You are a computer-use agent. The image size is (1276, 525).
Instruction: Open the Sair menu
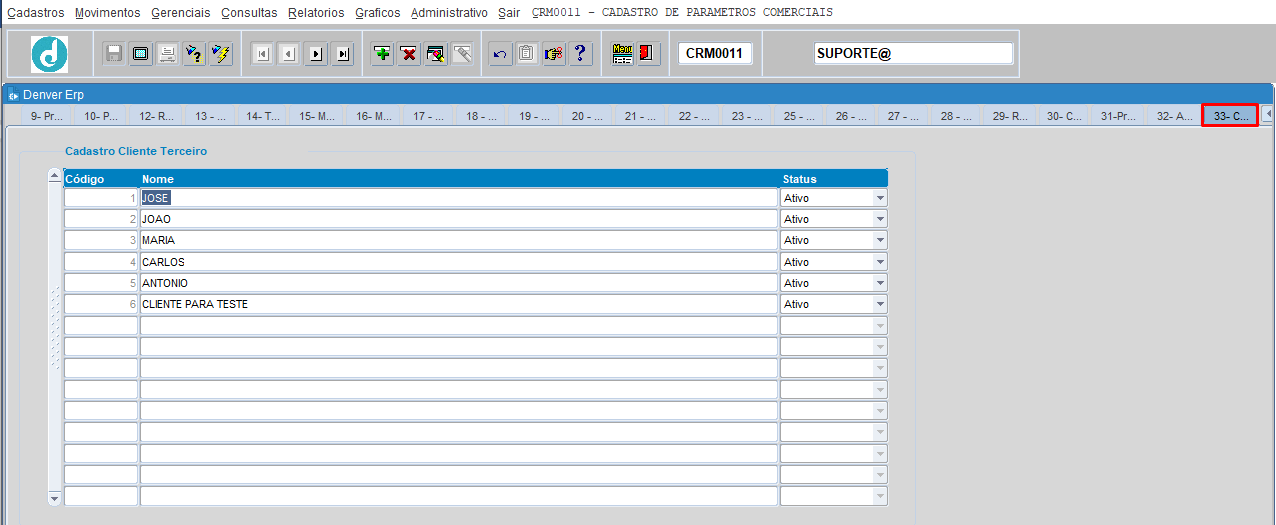point(509,12)
